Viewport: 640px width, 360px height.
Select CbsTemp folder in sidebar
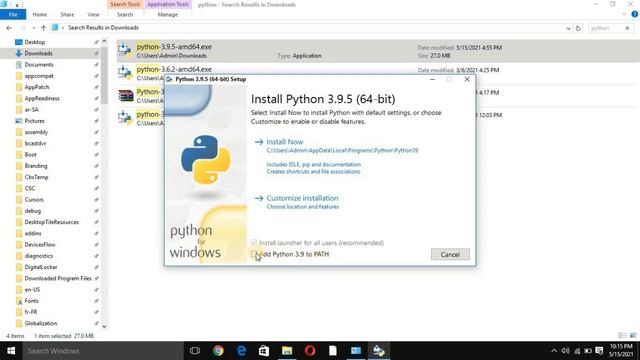point(36,177)
